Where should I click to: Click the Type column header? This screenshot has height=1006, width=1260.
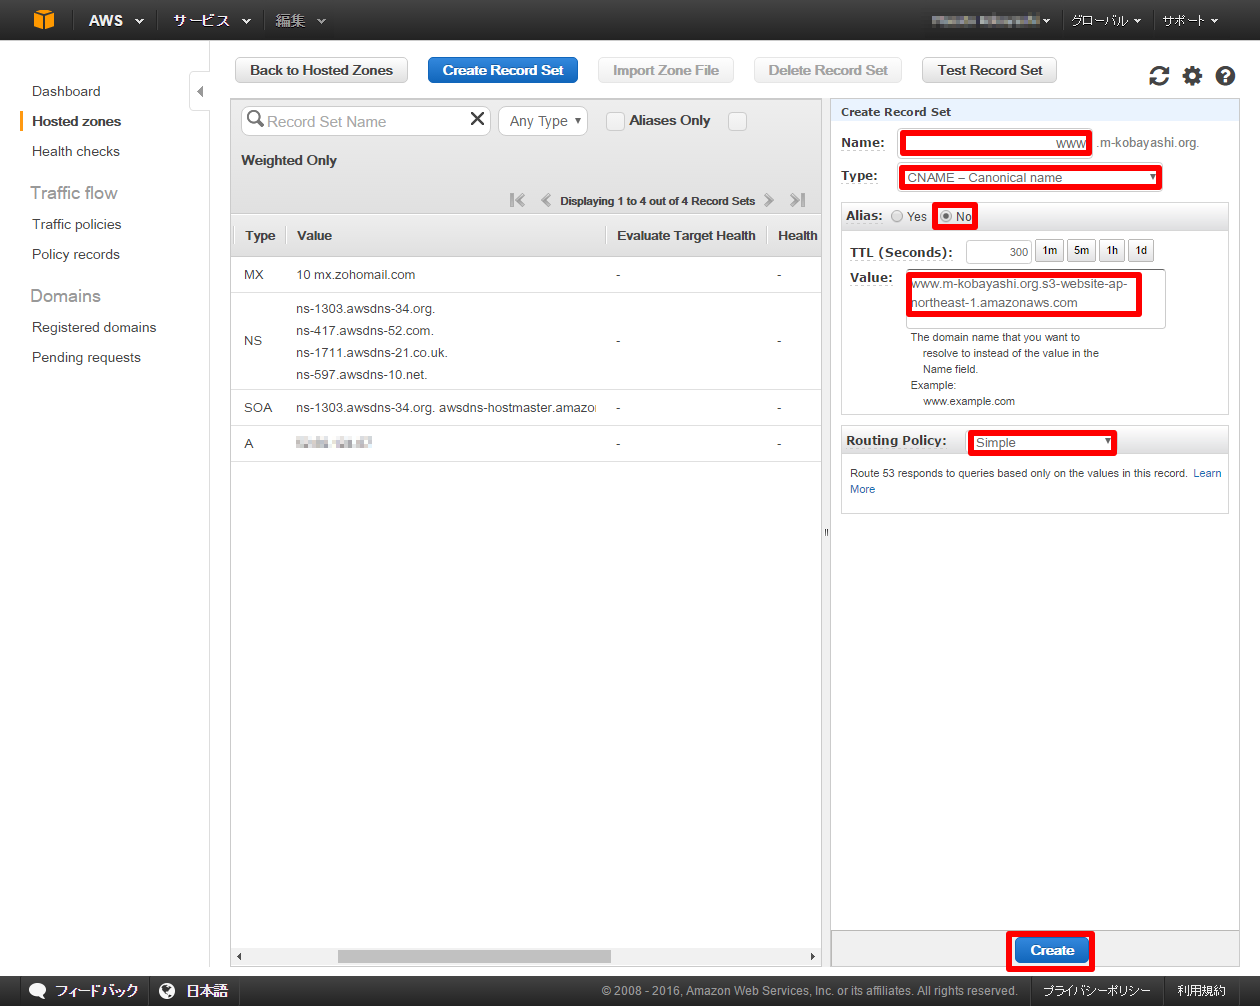[x=260, y=236]
